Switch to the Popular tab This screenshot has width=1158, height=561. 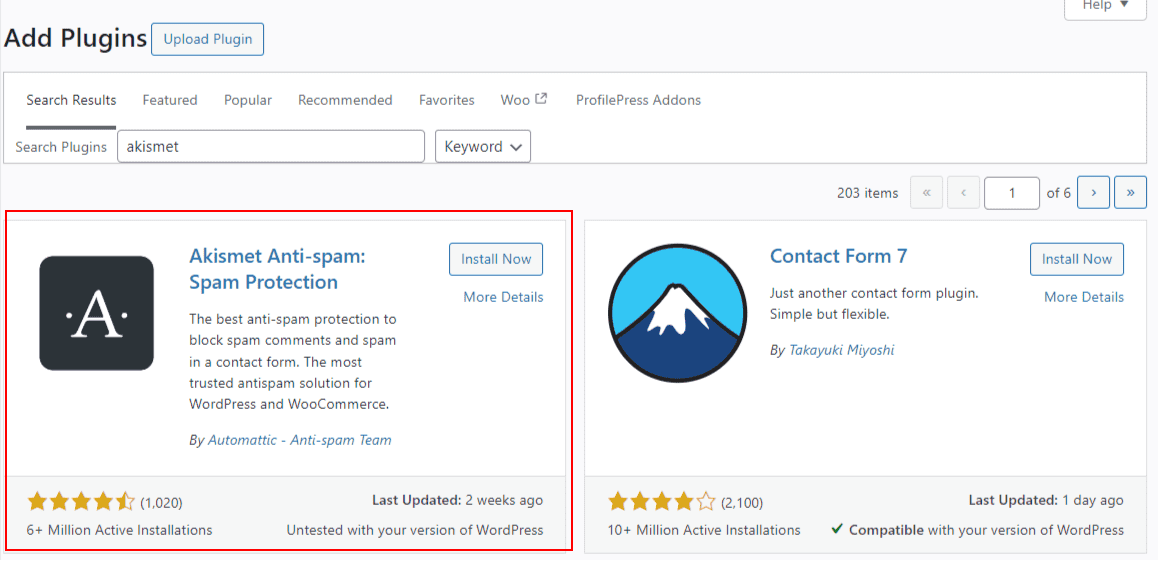point(248,100)
